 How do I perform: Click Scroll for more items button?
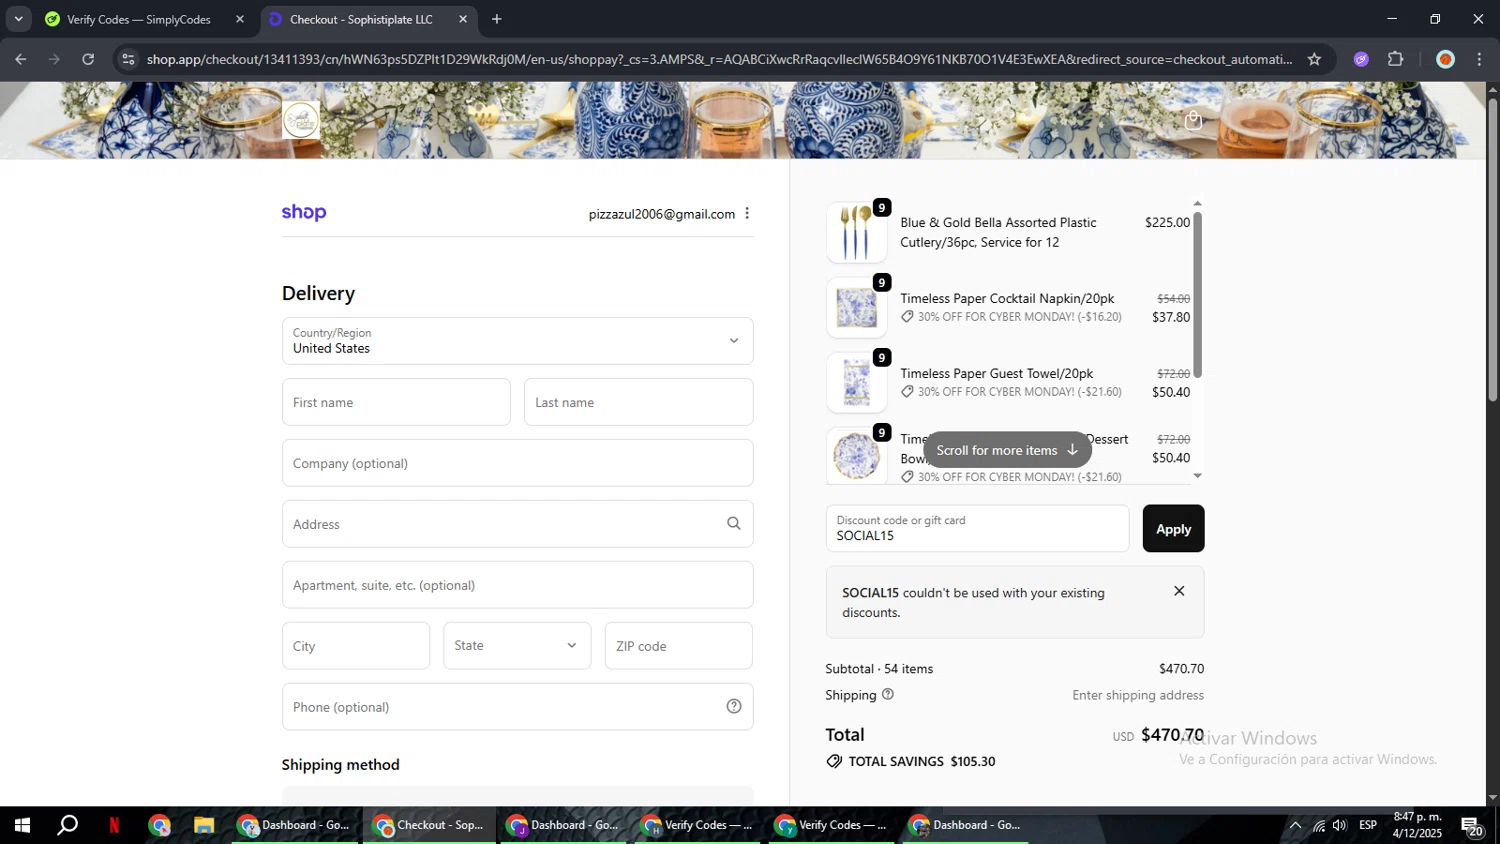[1006, 450]
